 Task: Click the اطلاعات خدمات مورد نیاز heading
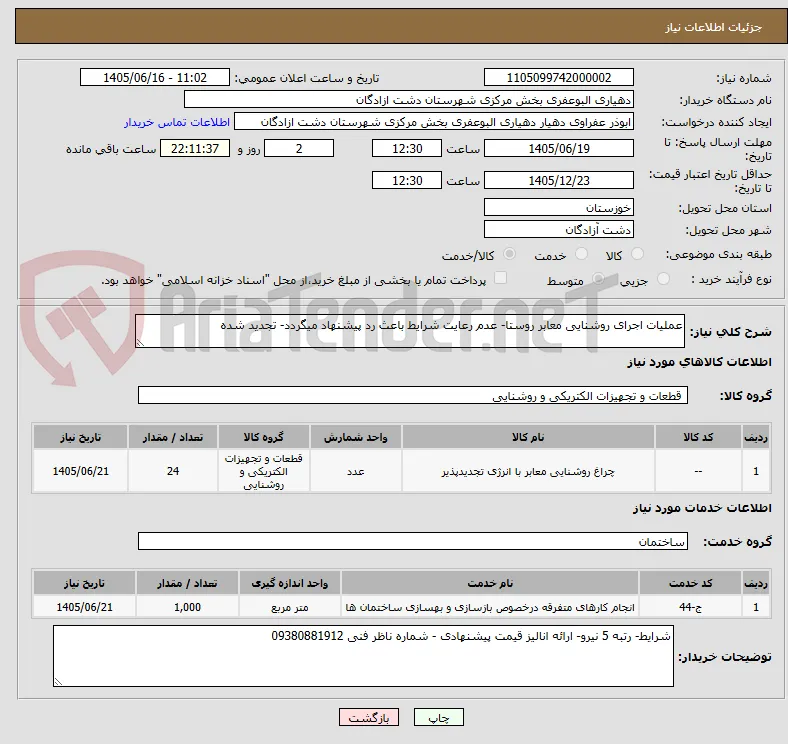[x=702, y=508]
